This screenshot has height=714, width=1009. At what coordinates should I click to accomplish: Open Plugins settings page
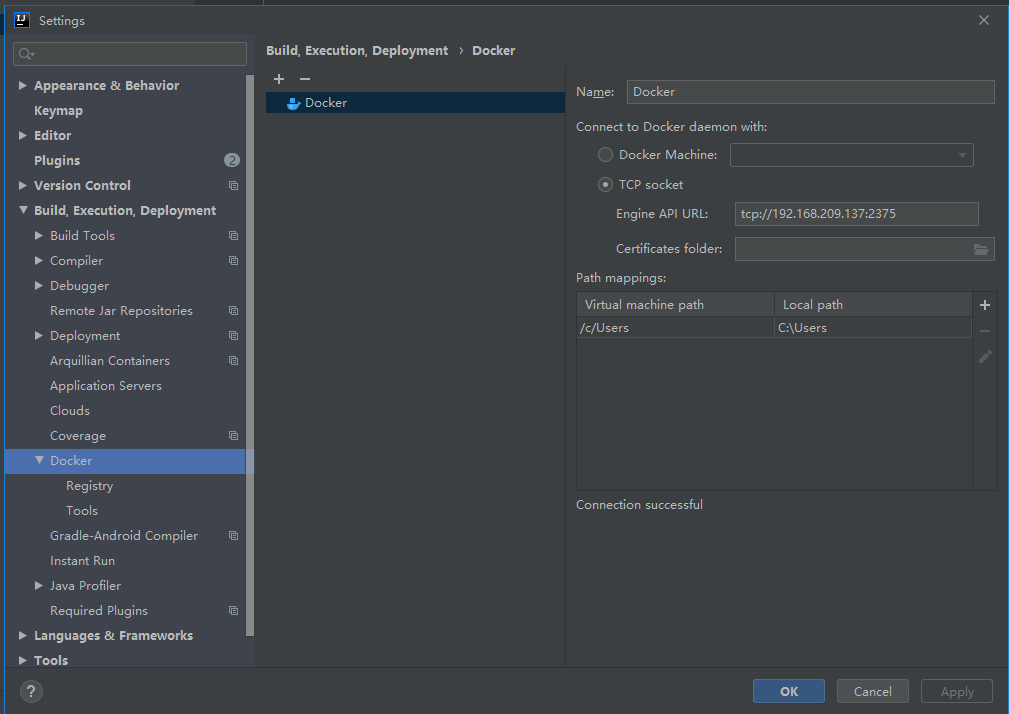pos(57,160)
